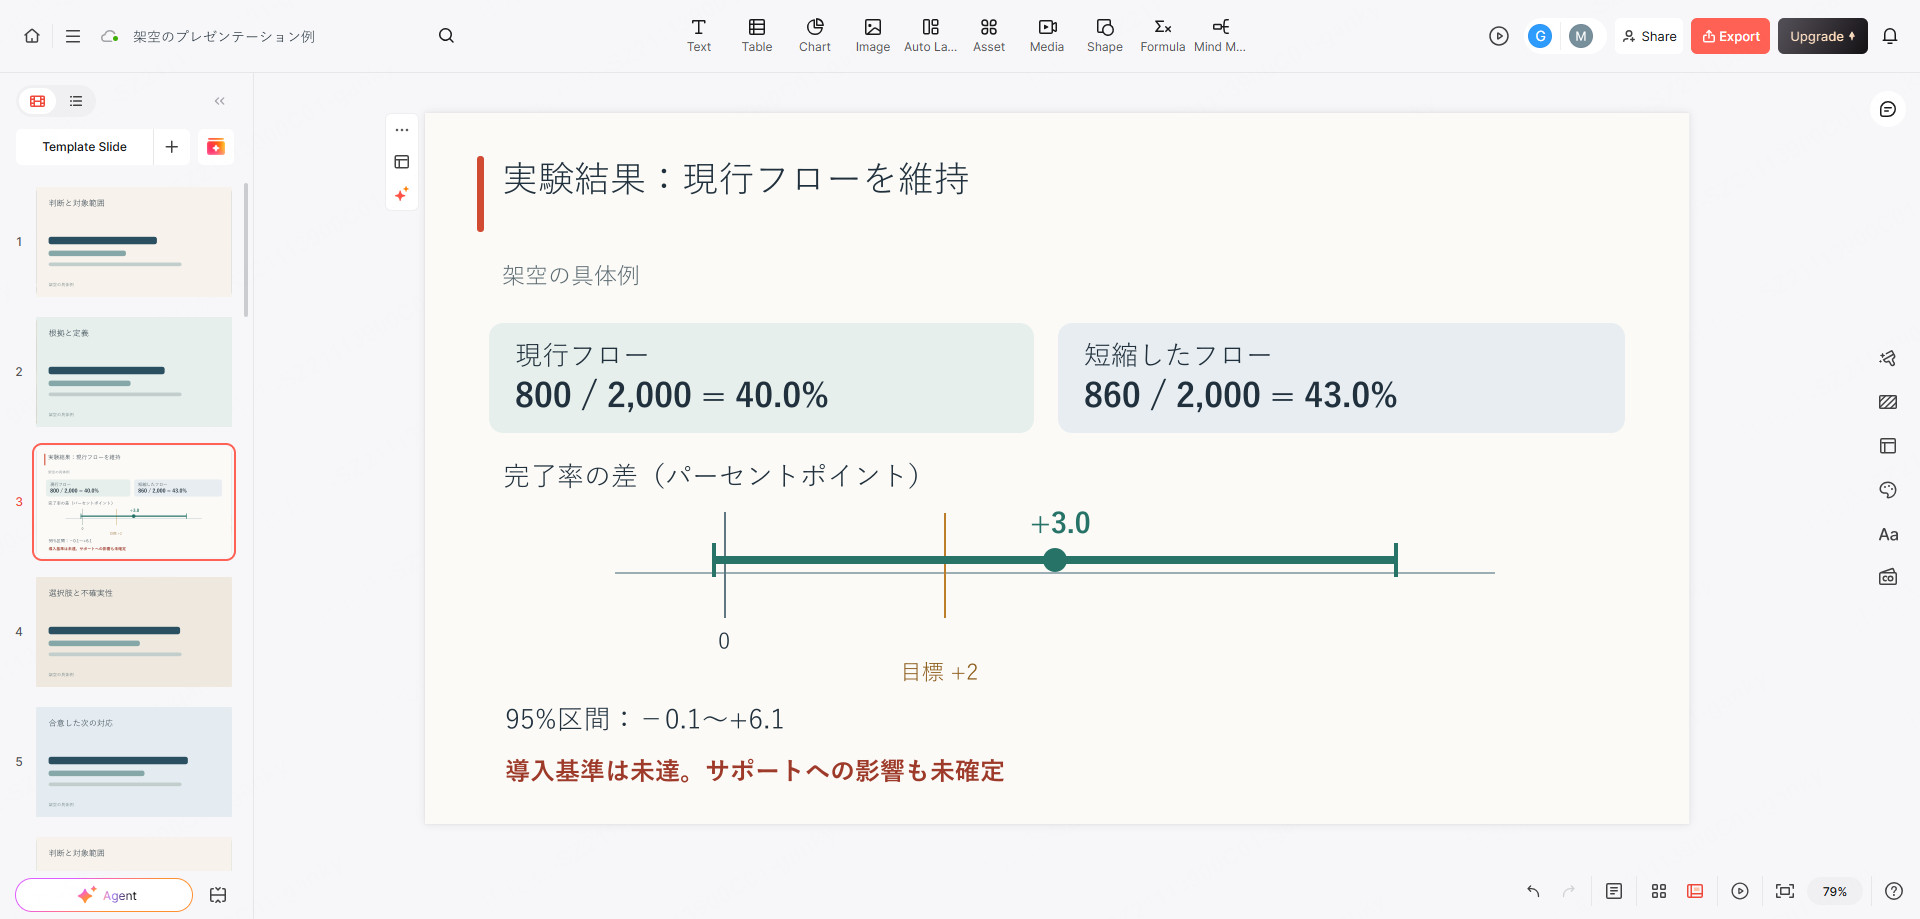Fit slide to screen
1920x919 pixels.
click(1785, 891)
